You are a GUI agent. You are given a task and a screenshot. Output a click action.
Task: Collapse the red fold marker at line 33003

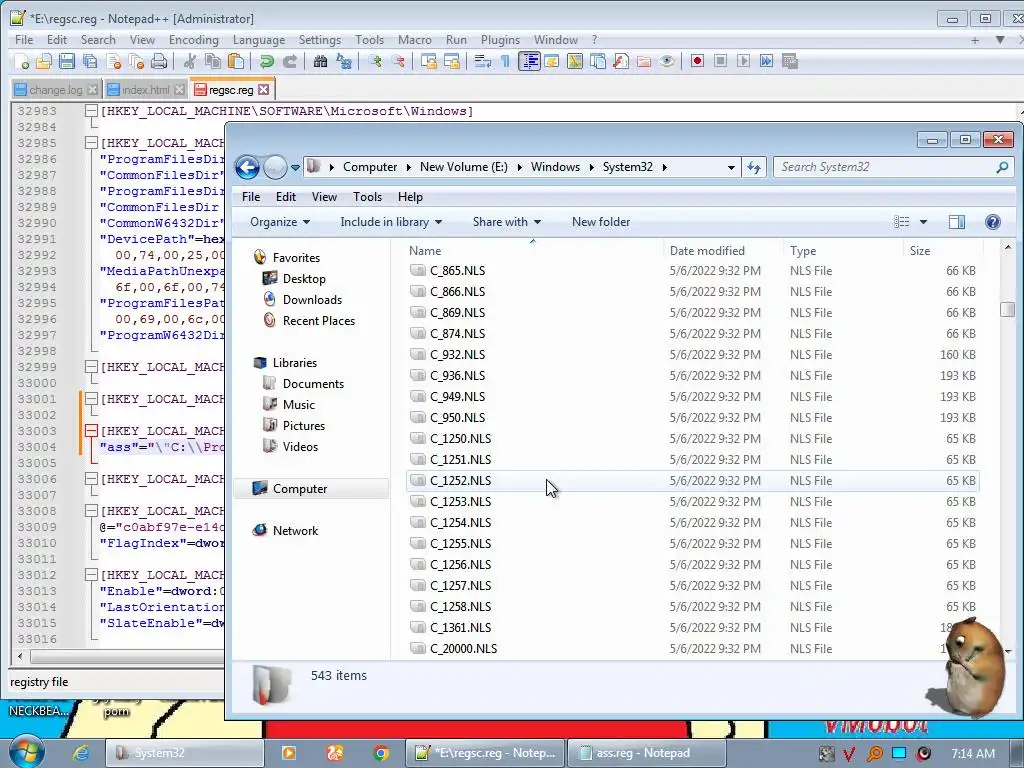point(91,431)
